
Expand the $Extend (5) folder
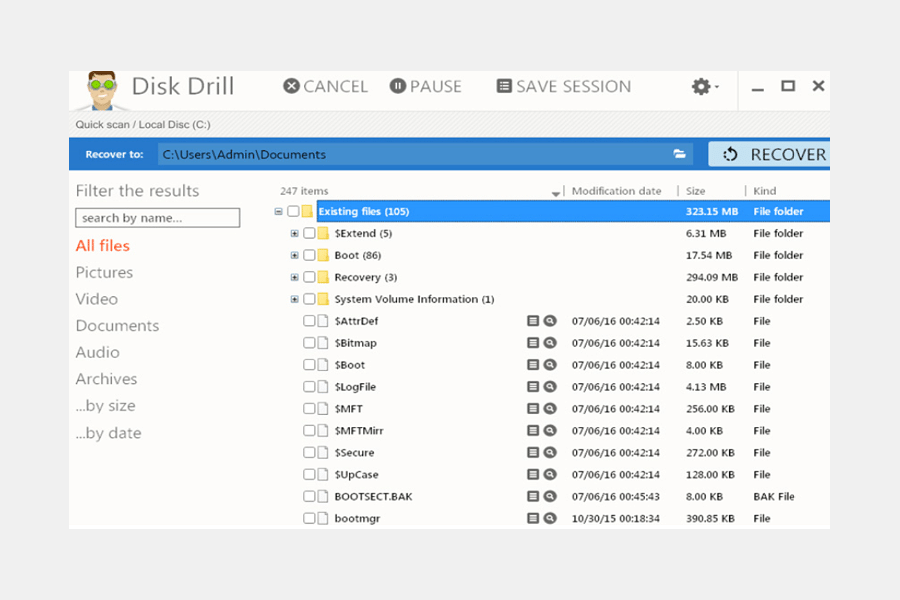pos(294,233)
